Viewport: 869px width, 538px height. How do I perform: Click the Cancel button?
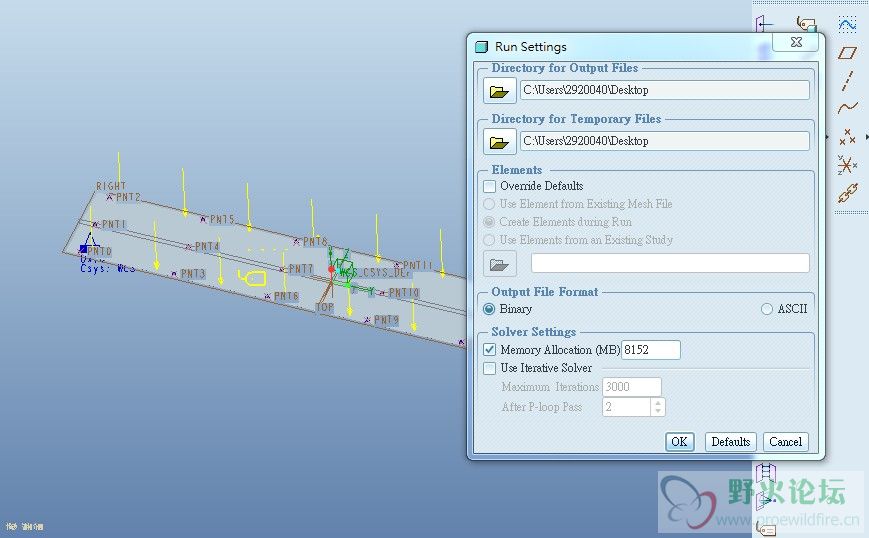pos(785,442)
